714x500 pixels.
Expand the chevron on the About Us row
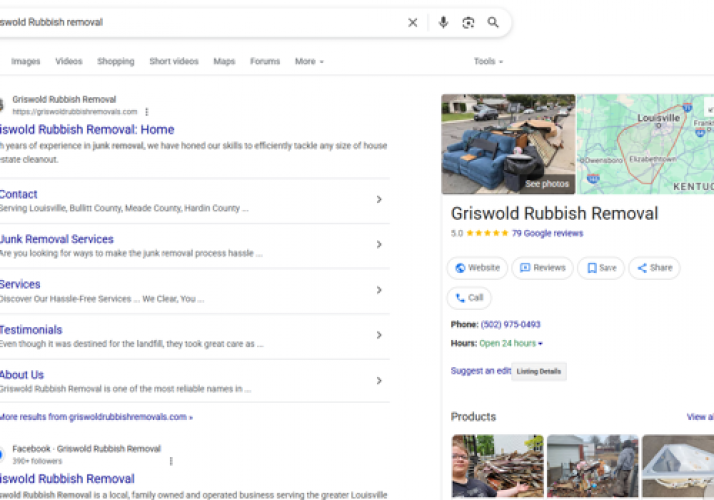tap(379, 381)
